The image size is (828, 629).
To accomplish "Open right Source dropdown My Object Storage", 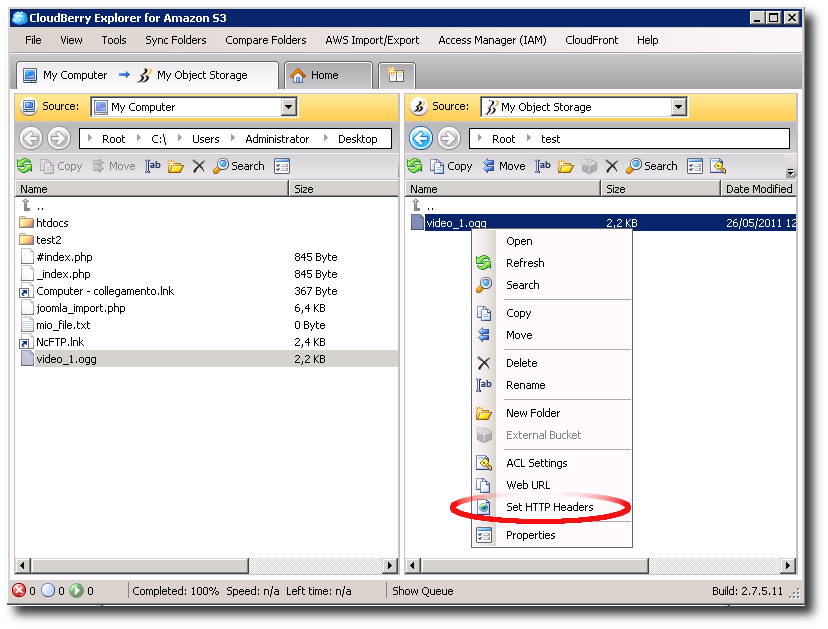I will click(x=584, y=107).
